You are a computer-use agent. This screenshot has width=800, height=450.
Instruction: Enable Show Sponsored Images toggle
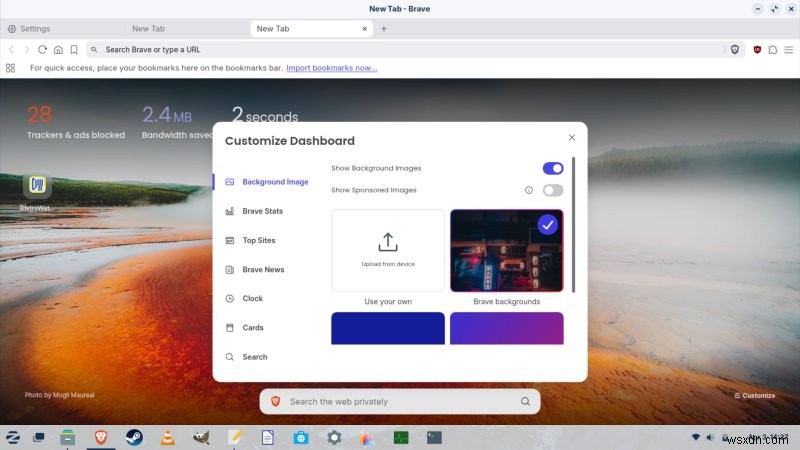tap(553, 190)
